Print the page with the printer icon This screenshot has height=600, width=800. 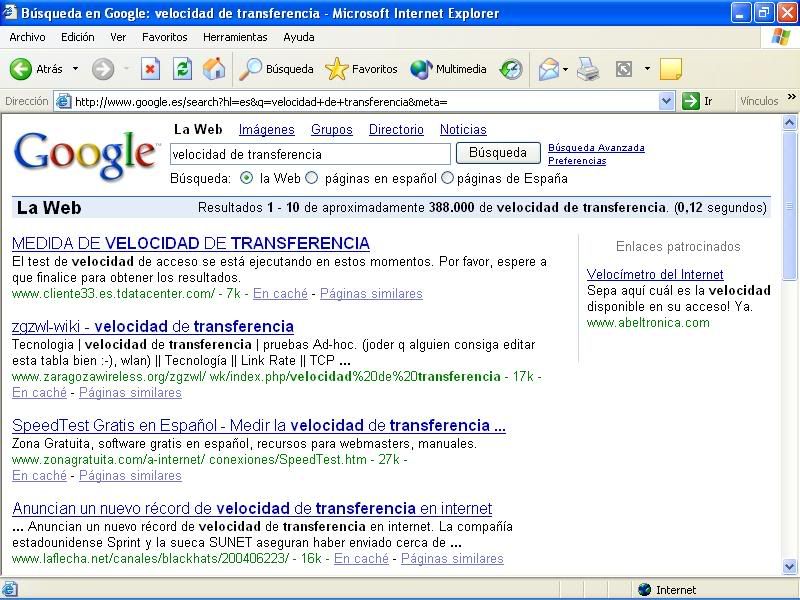point(588,69)
